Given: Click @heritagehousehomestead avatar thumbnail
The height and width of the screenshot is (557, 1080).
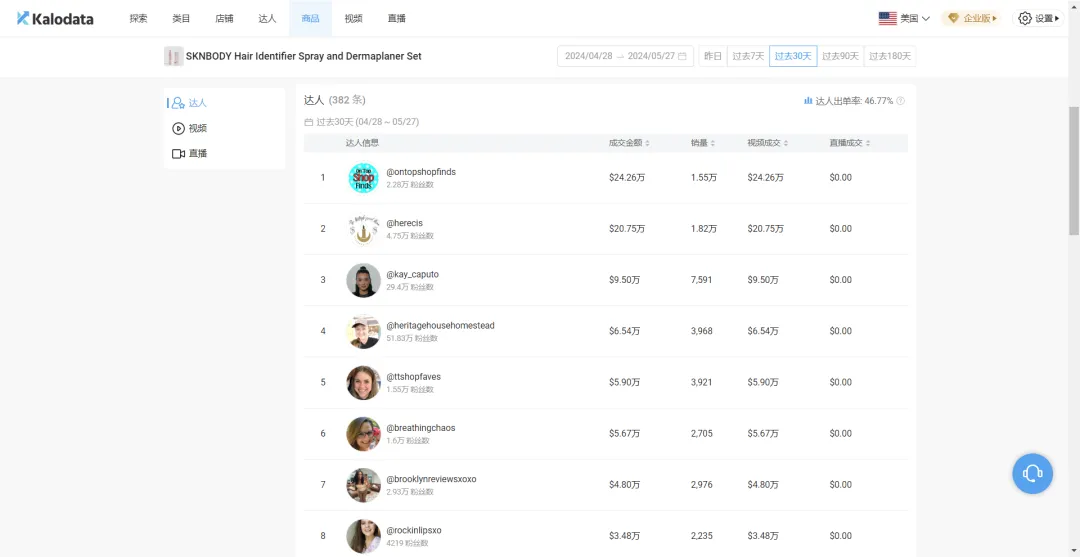Looking at the screenshot, I should pyautogui.click(x=363, y=331).
